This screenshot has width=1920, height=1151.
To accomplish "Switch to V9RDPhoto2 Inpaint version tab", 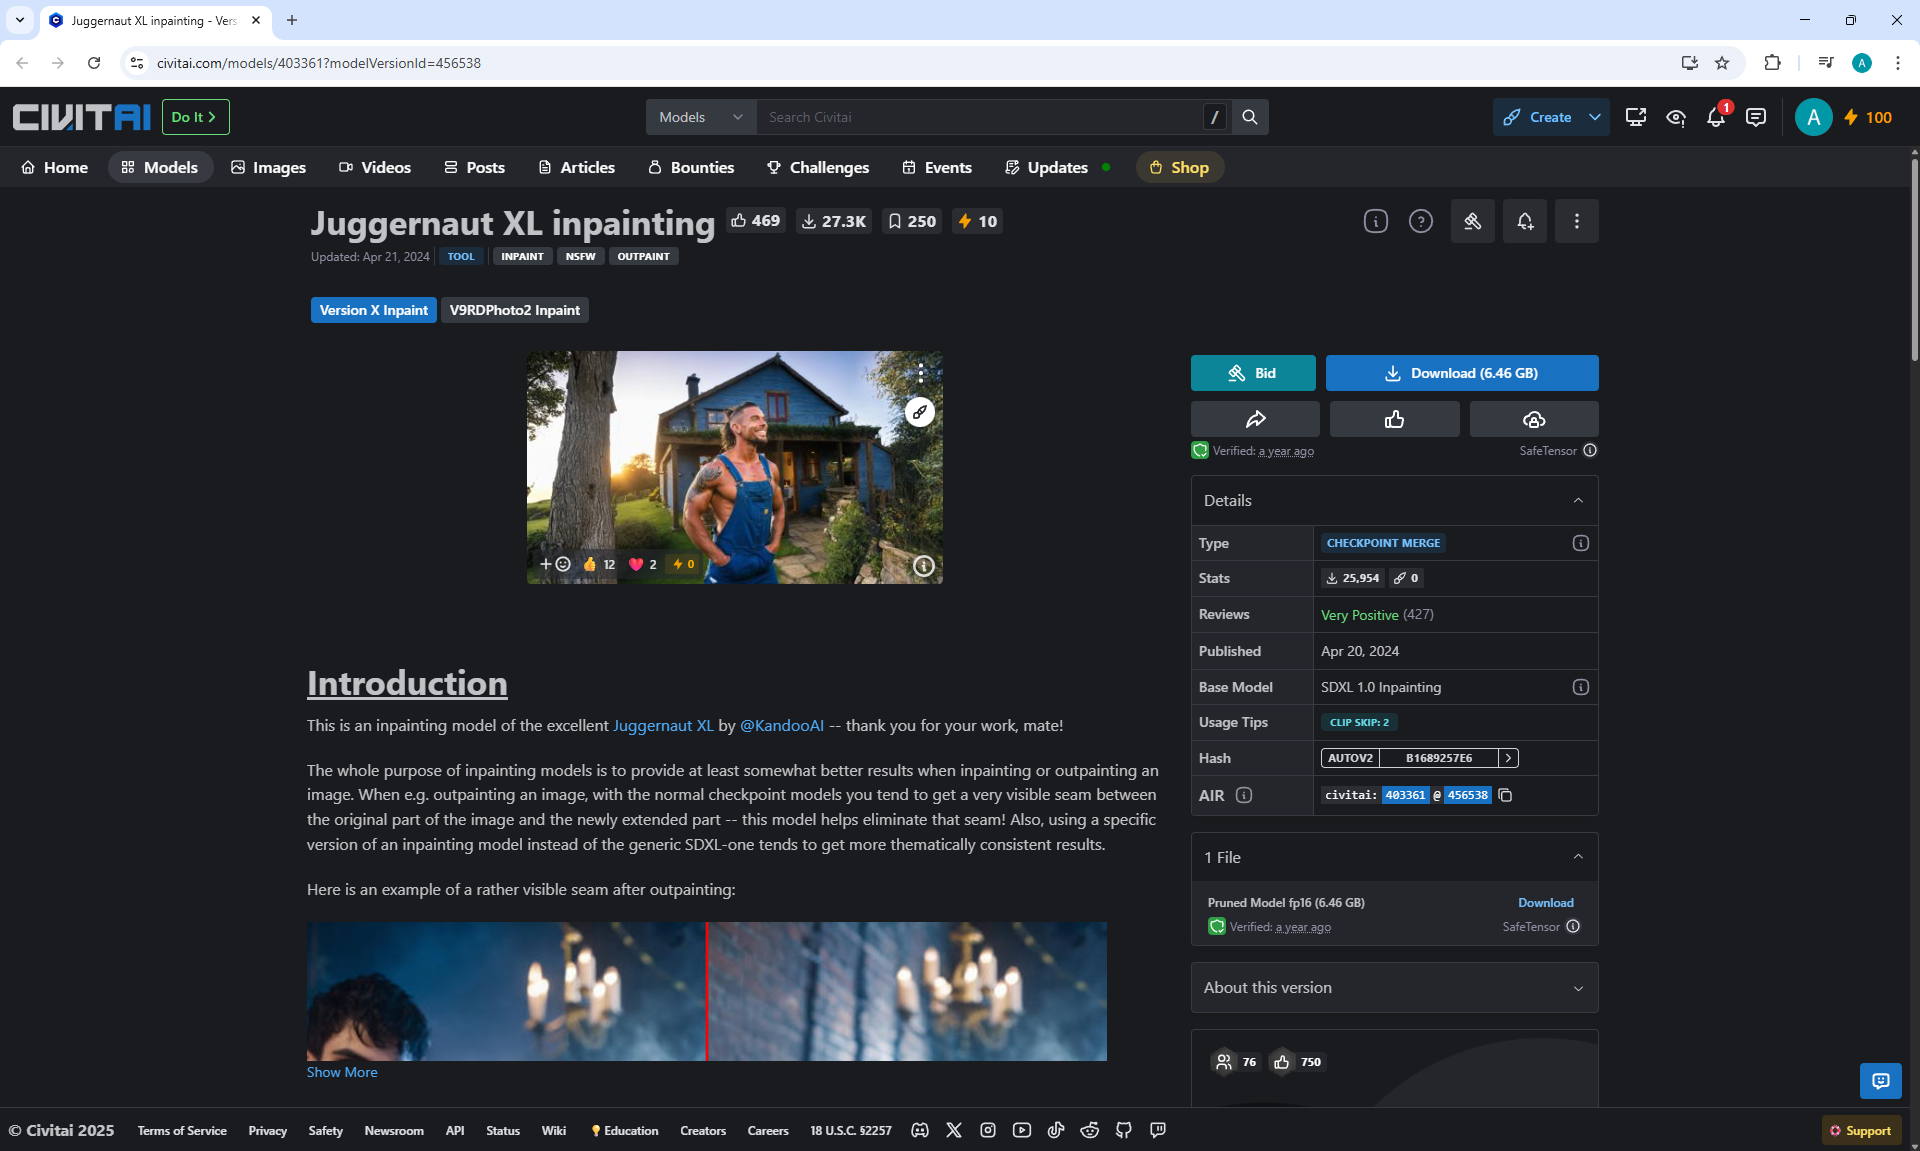I will coord(514,310).
